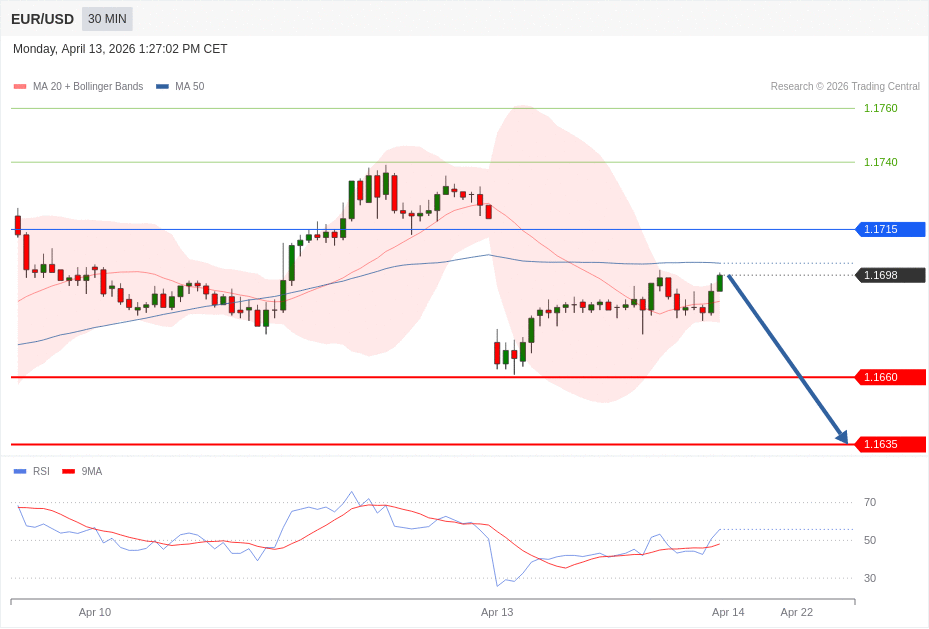Click the blue MA 50 legend swatch
Screen dimensions: 929x629
pyautogui.click(x=162, y=87)
